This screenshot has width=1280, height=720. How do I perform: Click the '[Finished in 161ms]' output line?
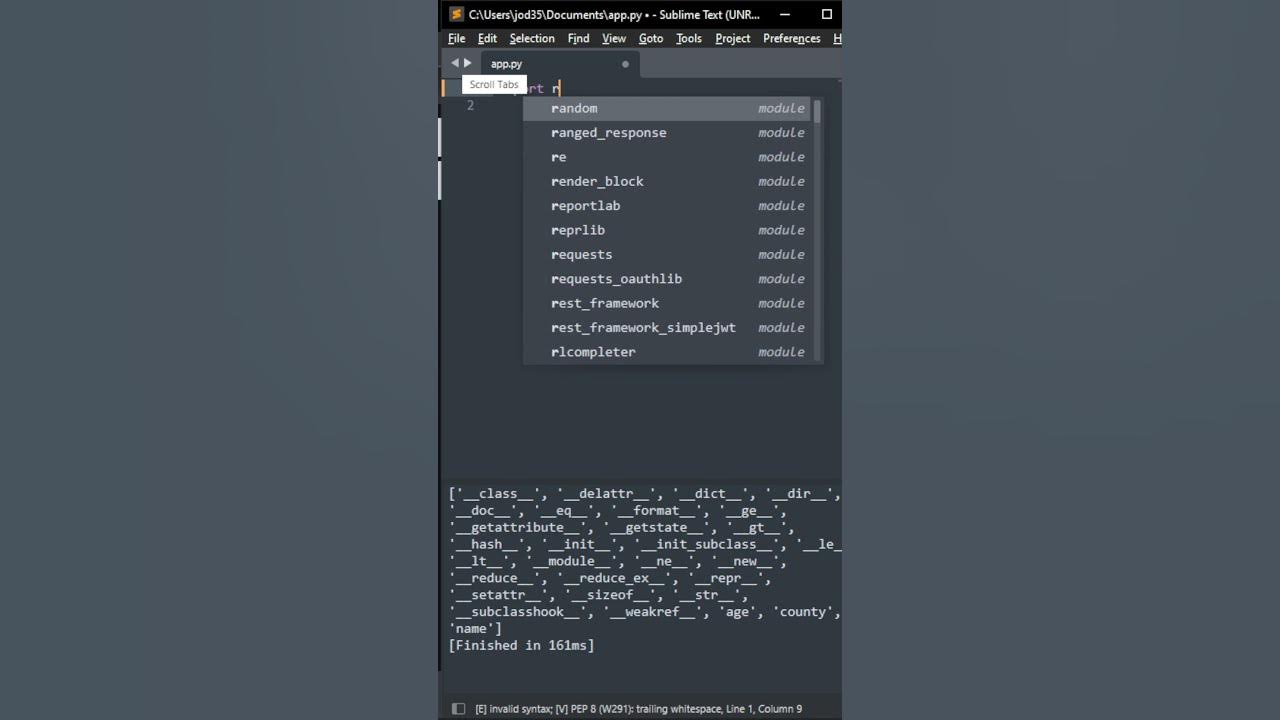pyautogui.click(x=521, y=646)
